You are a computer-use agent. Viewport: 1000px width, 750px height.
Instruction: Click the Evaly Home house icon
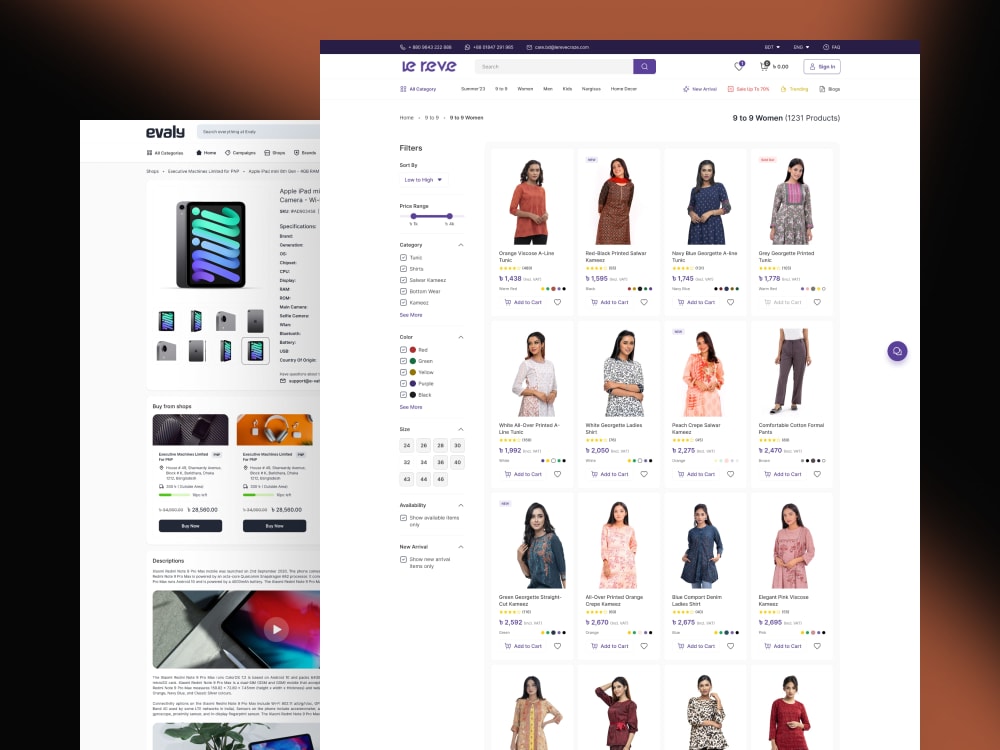(x=199, y=152)
